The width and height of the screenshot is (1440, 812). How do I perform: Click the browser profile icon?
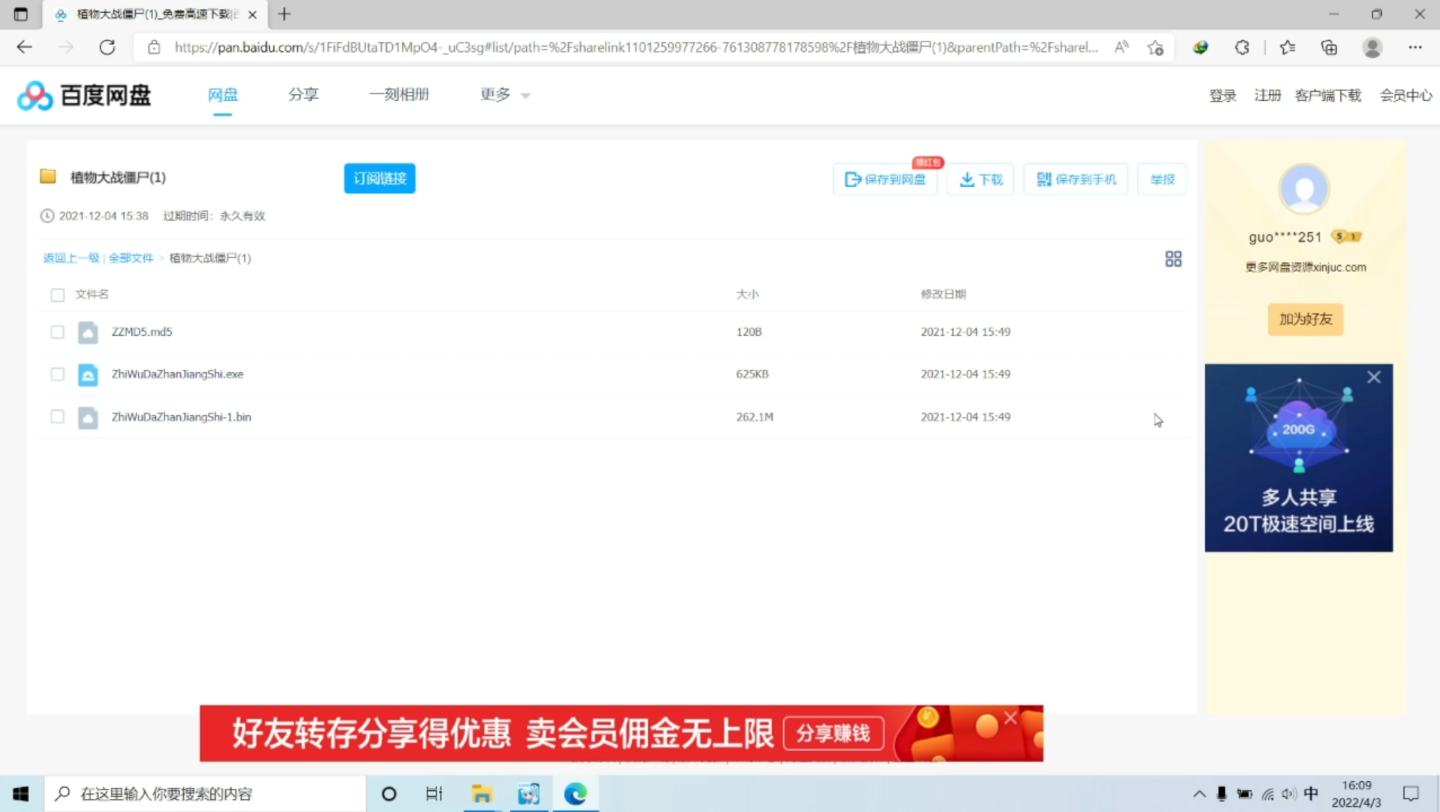tap(1373, 47)
